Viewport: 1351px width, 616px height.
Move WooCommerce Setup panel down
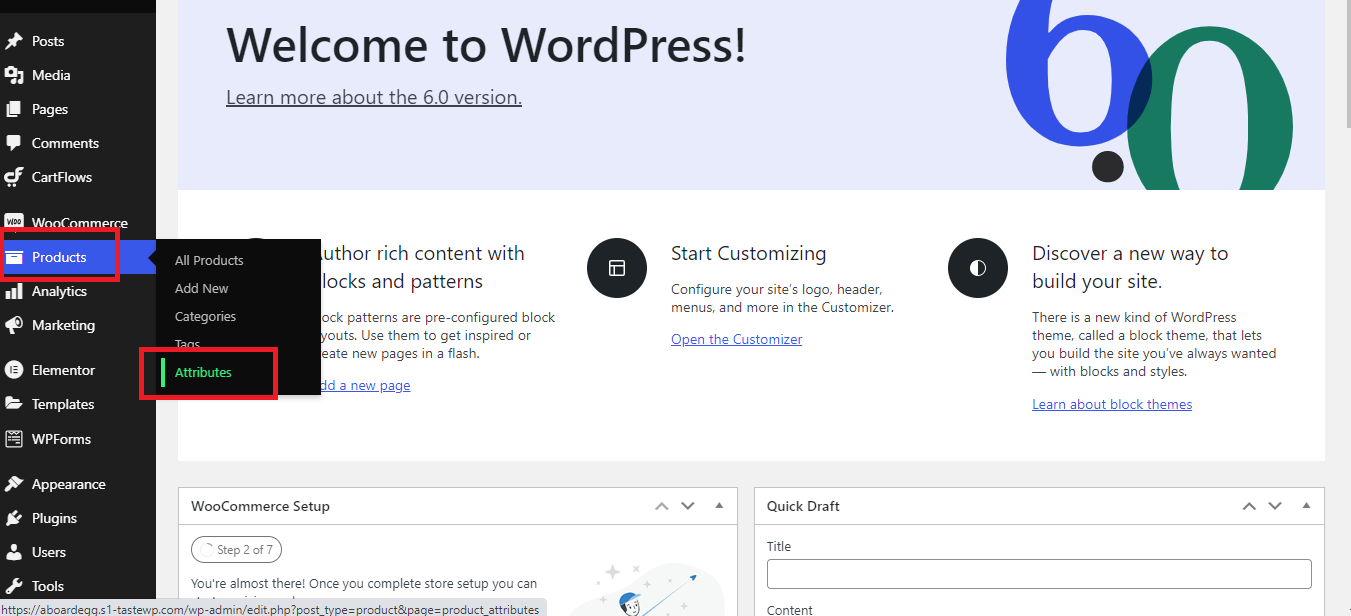(x=688, y=506)
